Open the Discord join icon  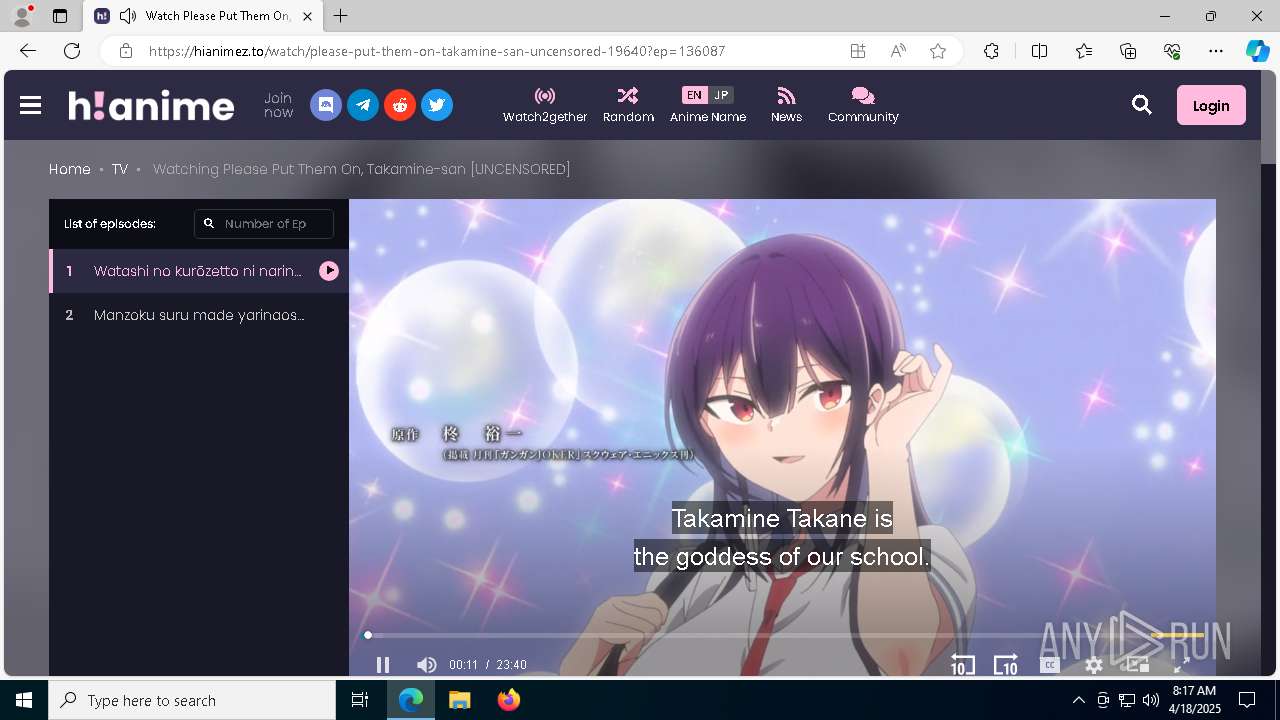pos(326,105)
